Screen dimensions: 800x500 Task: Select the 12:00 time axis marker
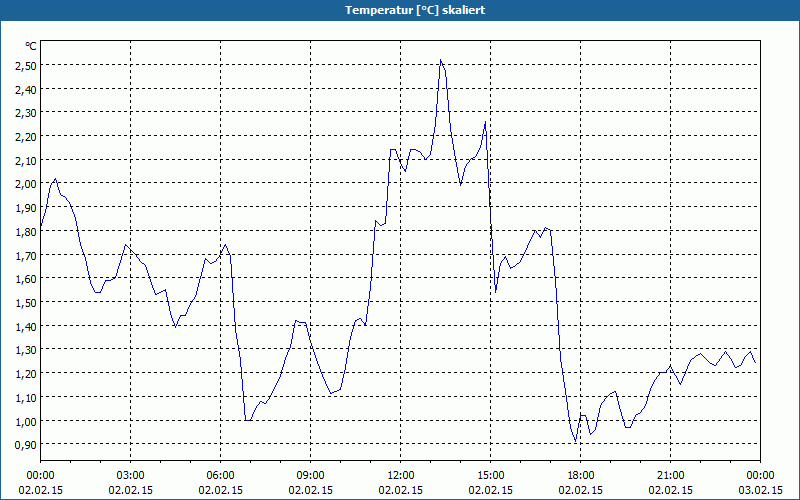[x=401, y=476]
